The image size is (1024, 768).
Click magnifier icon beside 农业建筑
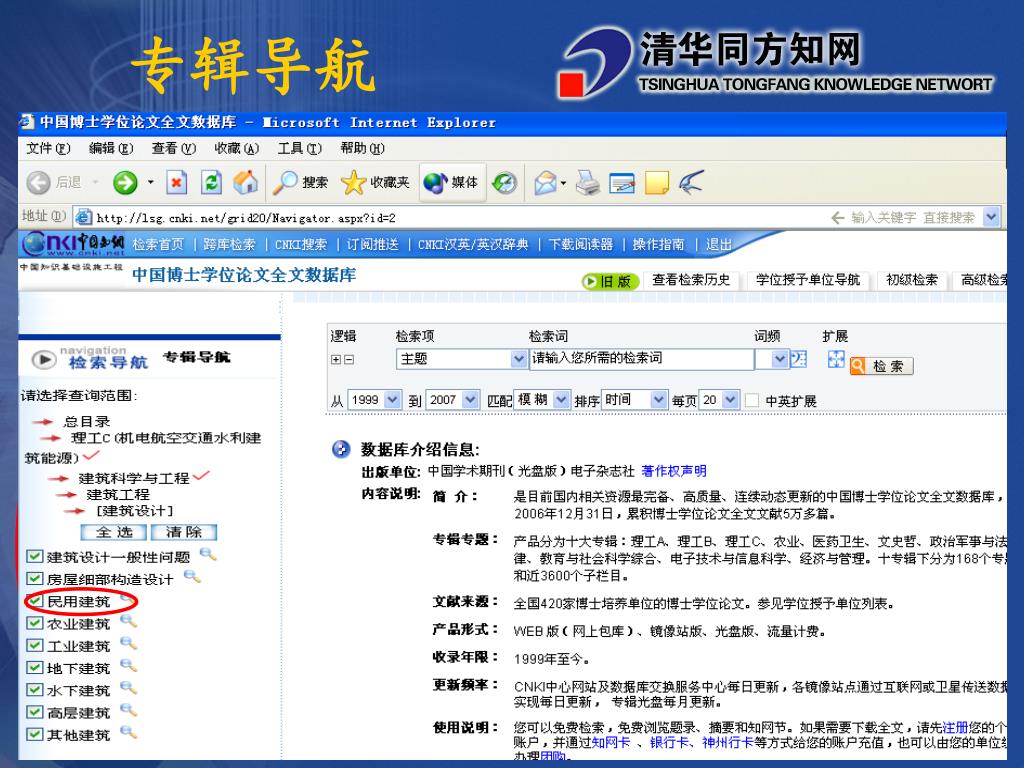129,621
